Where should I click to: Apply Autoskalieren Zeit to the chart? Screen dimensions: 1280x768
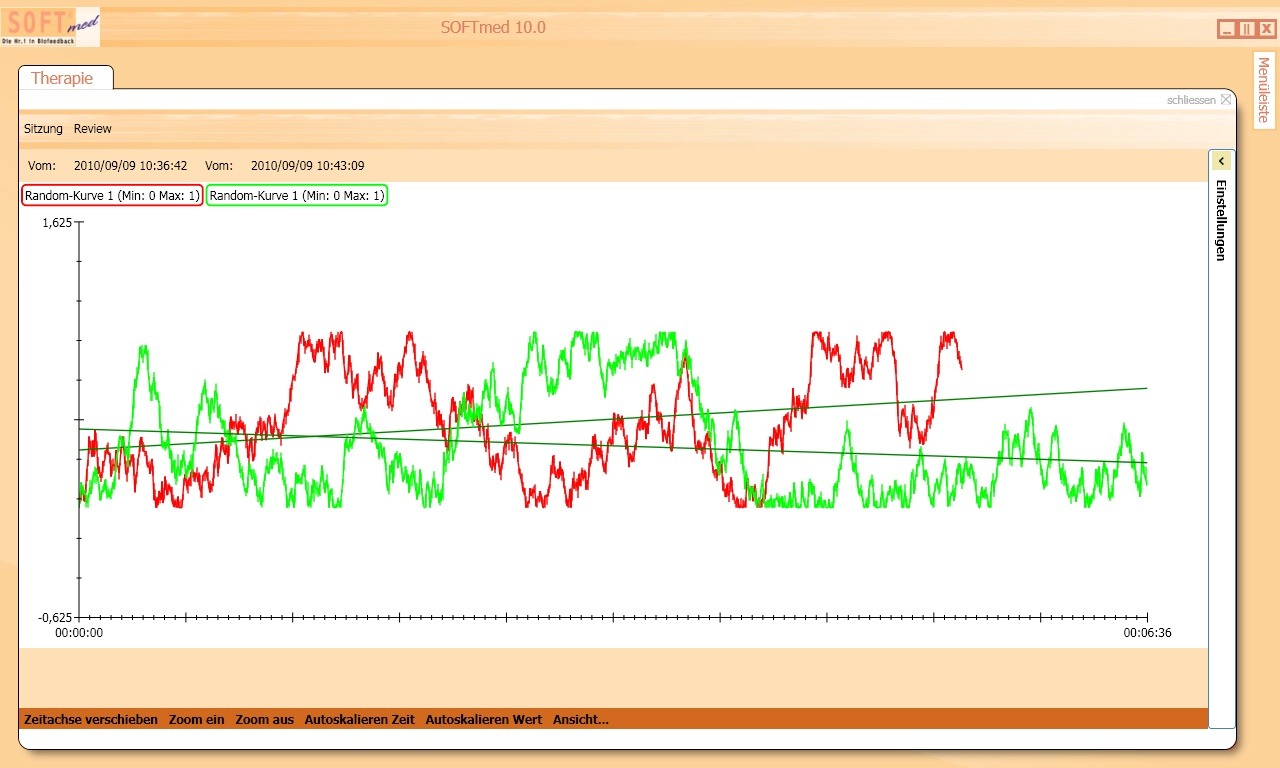tap(358, 719)
